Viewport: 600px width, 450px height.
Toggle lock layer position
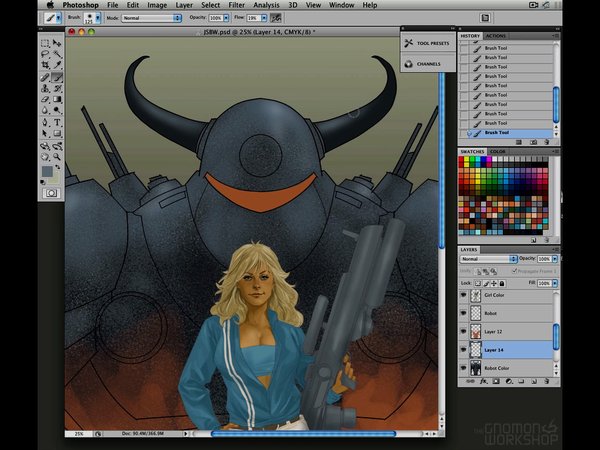tap(494, 284)
